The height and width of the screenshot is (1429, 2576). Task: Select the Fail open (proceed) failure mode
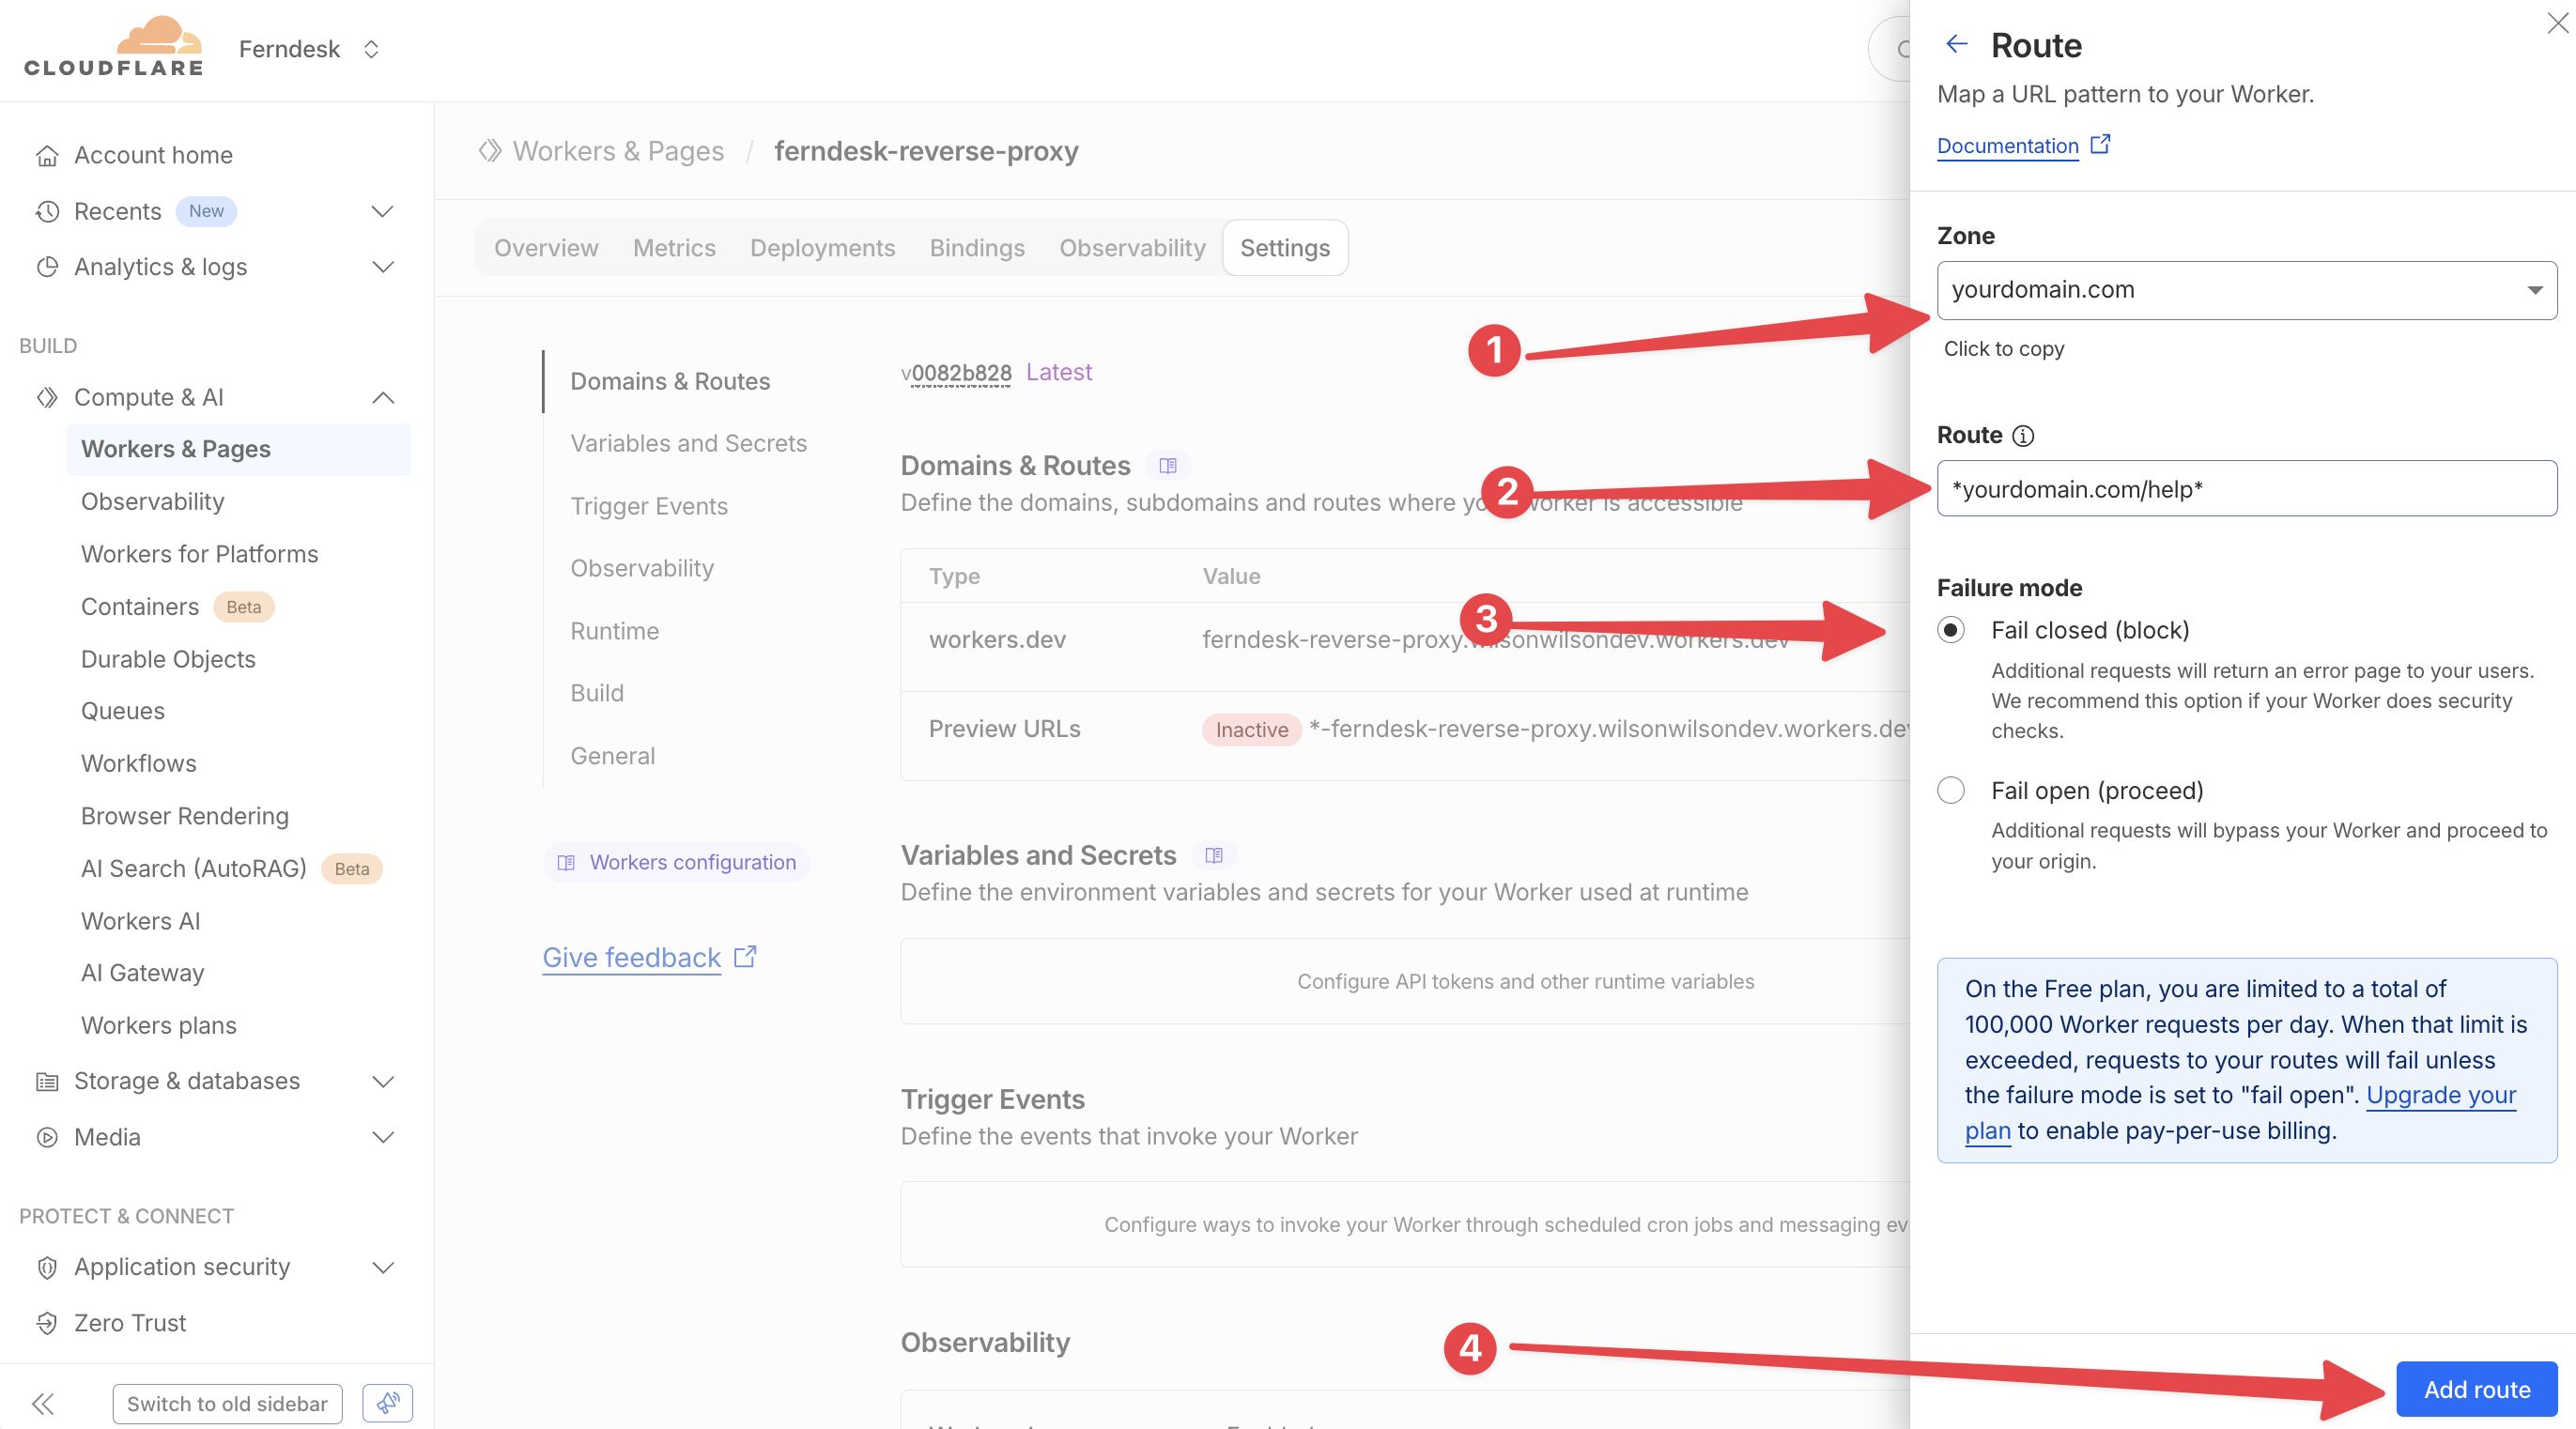1950,790
